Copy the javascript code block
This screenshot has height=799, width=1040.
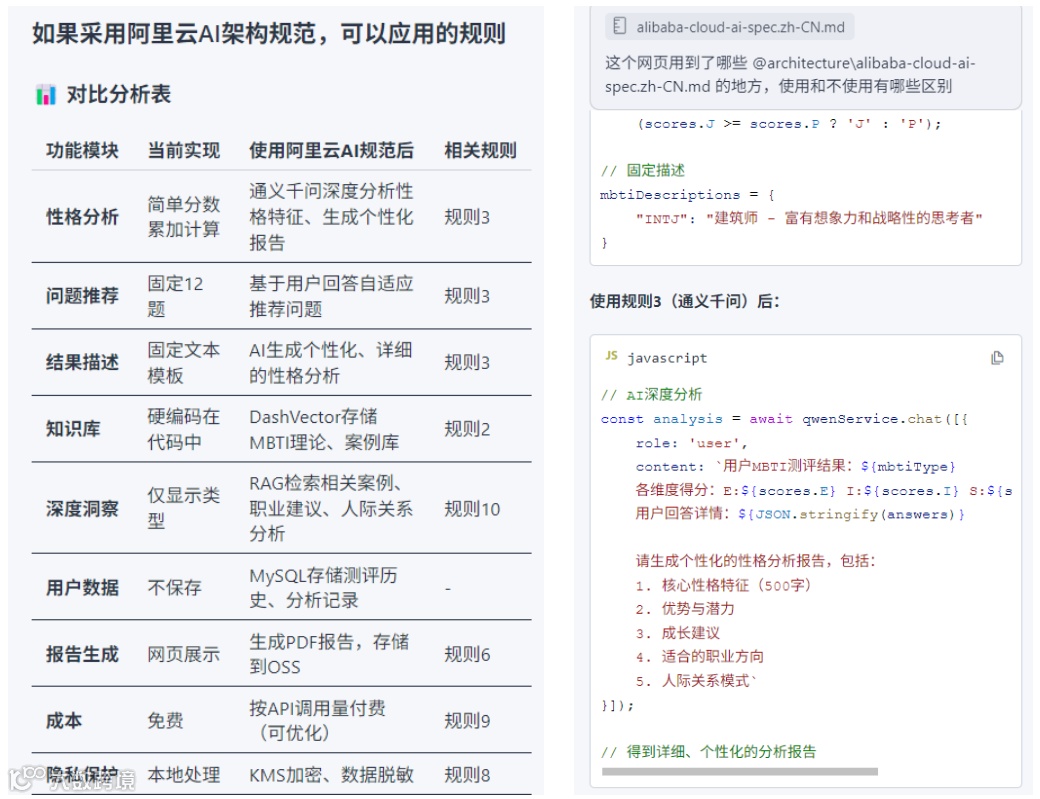coord(996,358)
